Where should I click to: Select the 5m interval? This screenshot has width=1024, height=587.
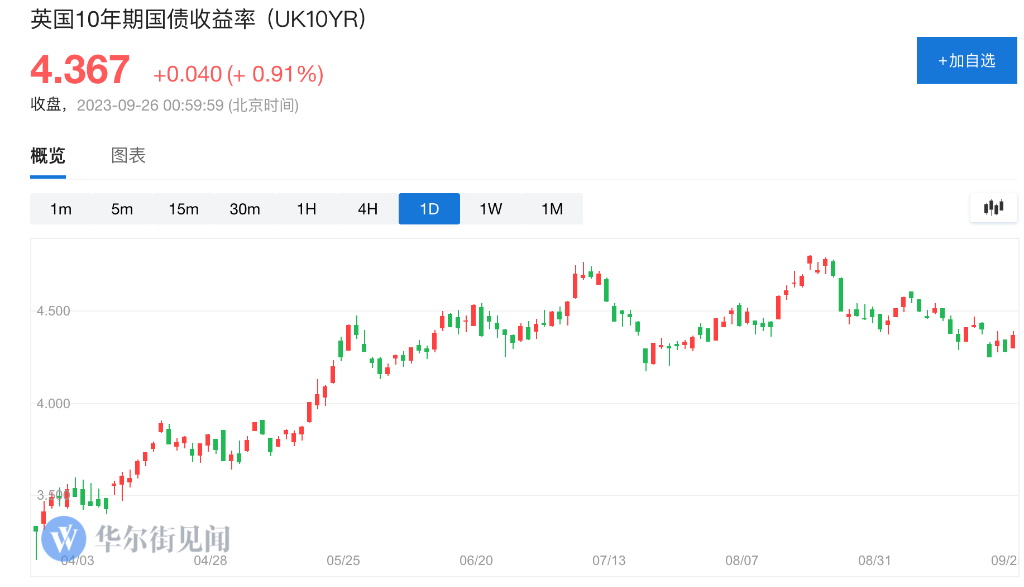click(122, 209)
